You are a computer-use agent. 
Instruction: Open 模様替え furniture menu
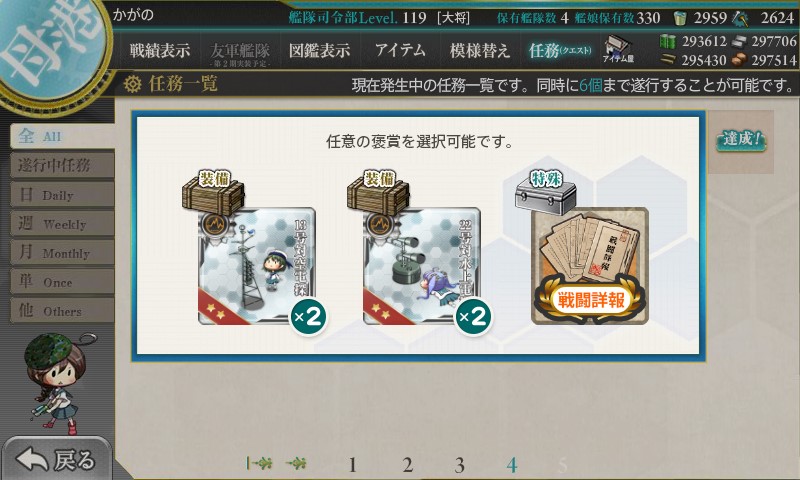(x=480, y=50)
